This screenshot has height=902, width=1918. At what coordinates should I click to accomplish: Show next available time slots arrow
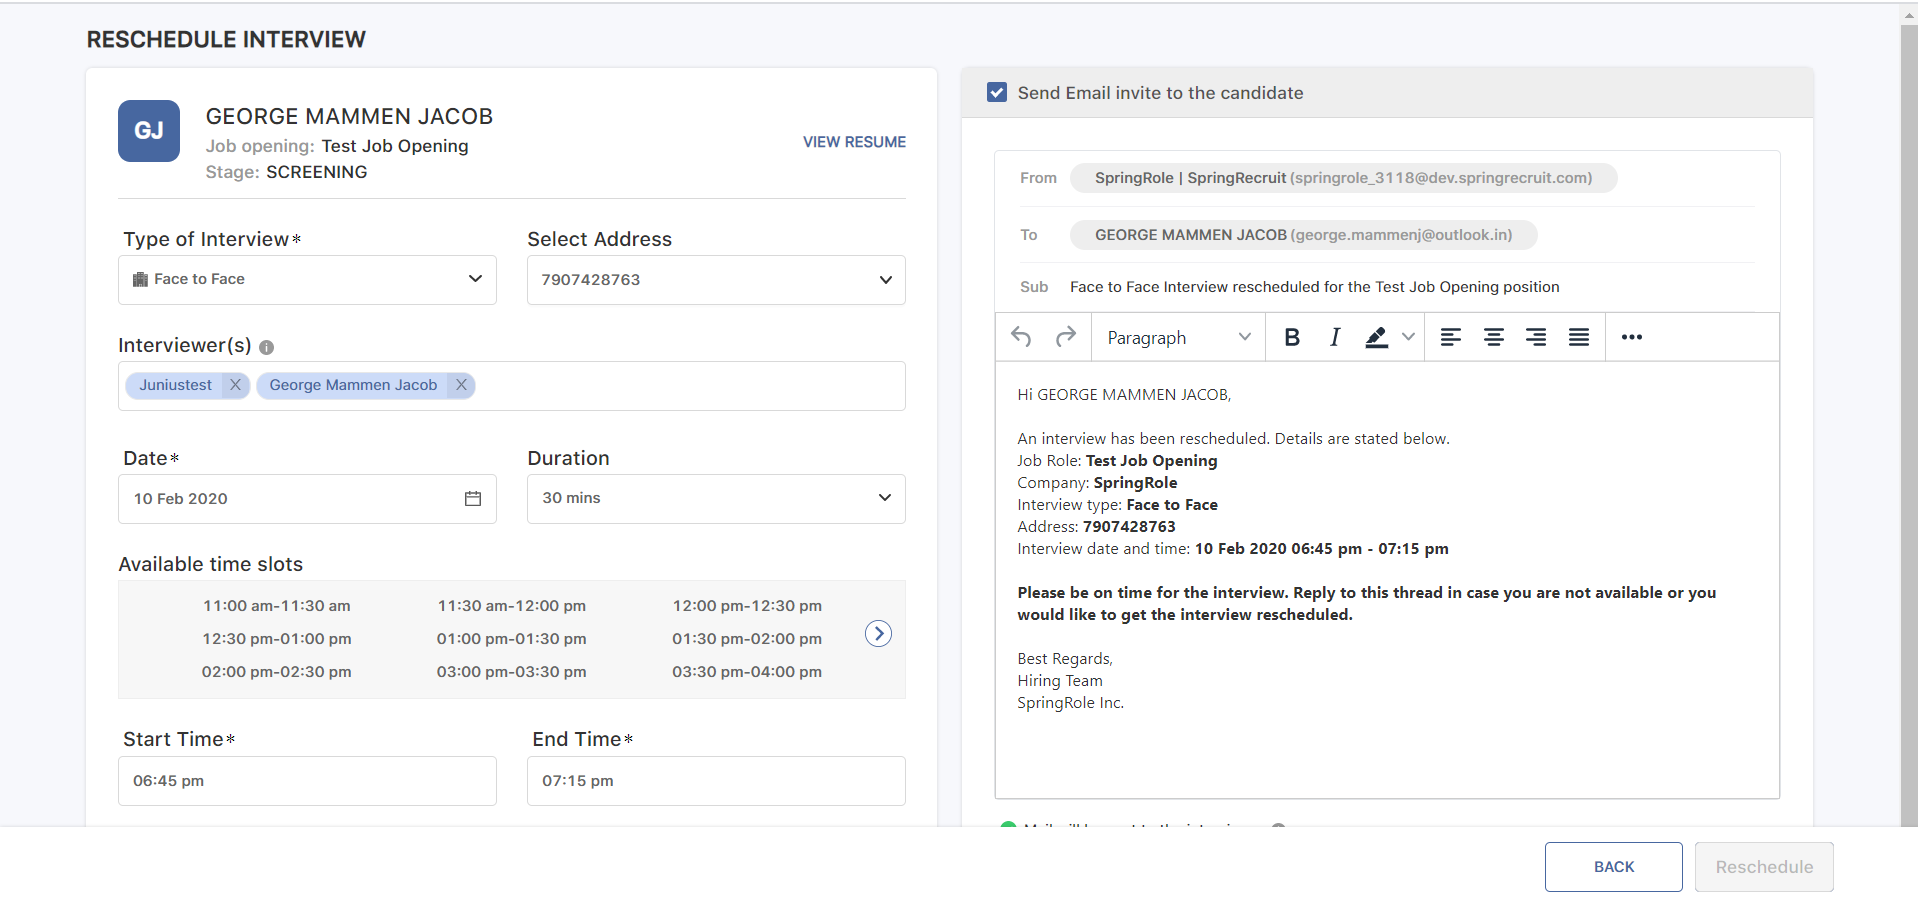pos(878,634)
